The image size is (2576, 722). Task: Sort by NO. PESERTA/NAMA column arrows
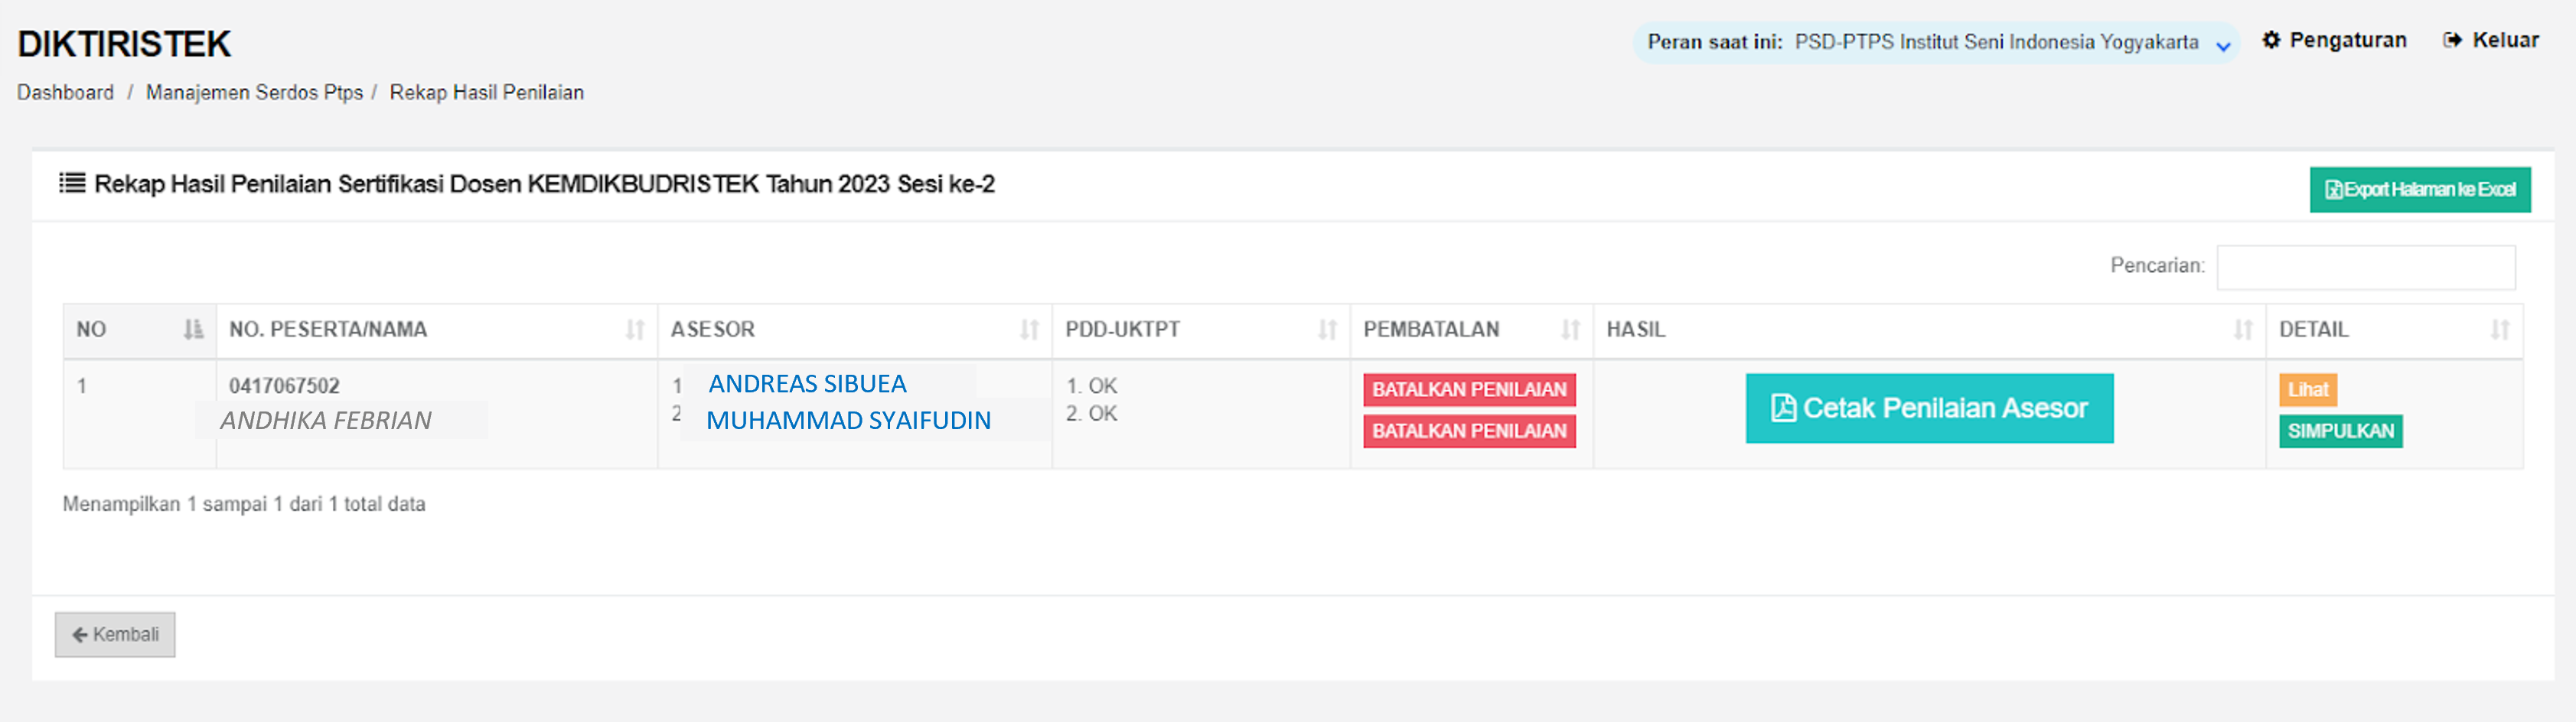pos(635,329)
